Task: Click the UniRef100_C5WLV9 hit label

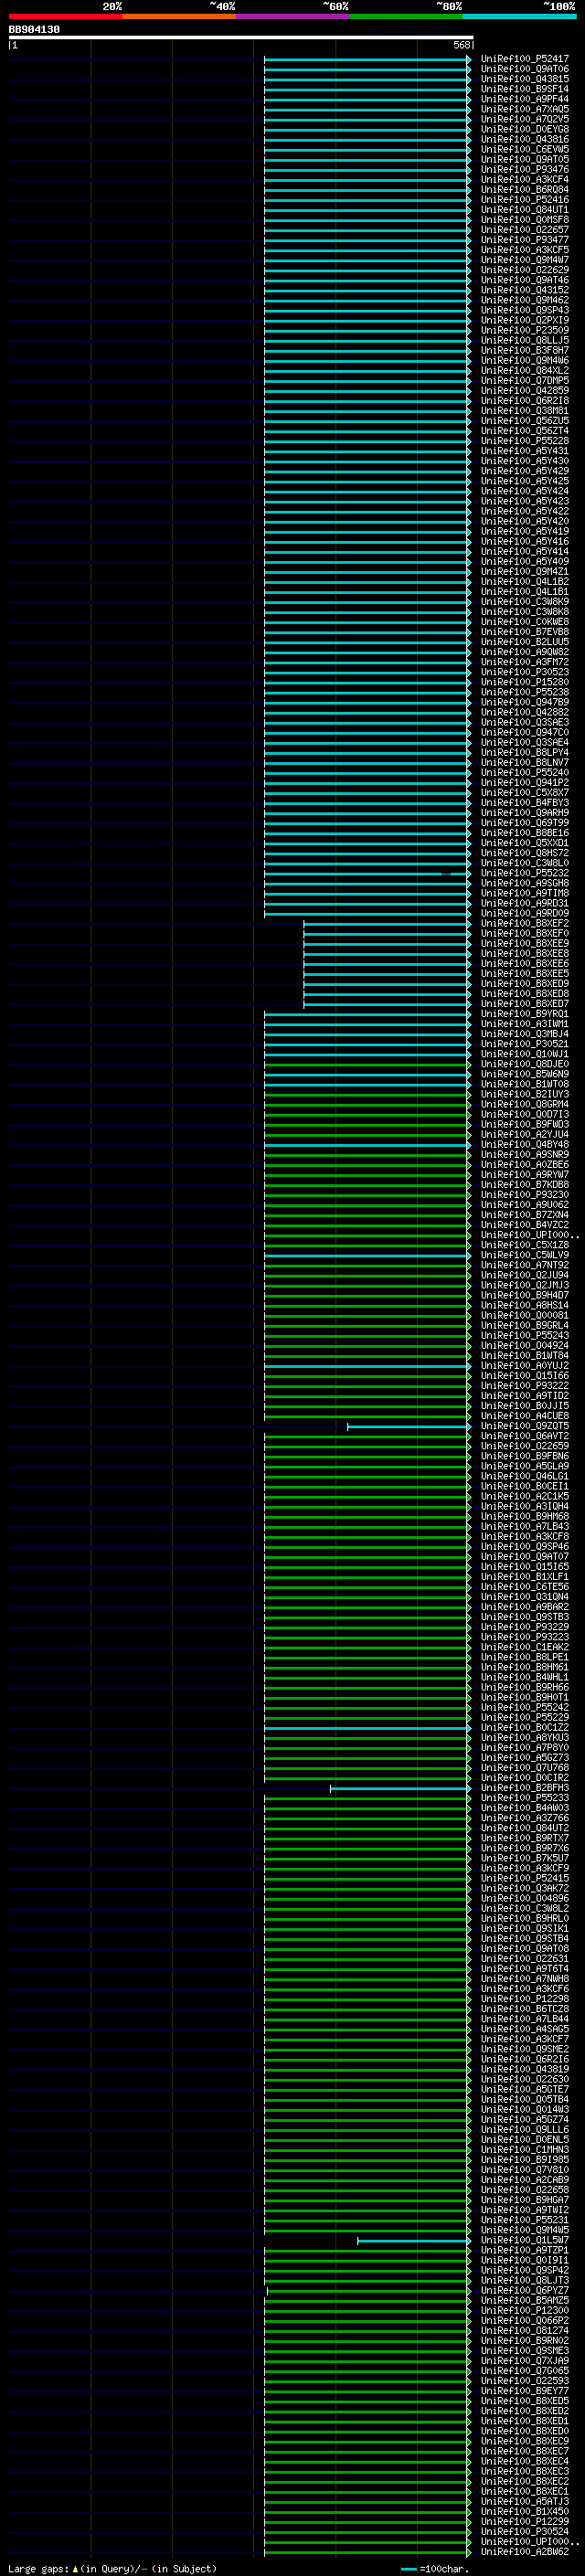Action: pos(525,1255)
